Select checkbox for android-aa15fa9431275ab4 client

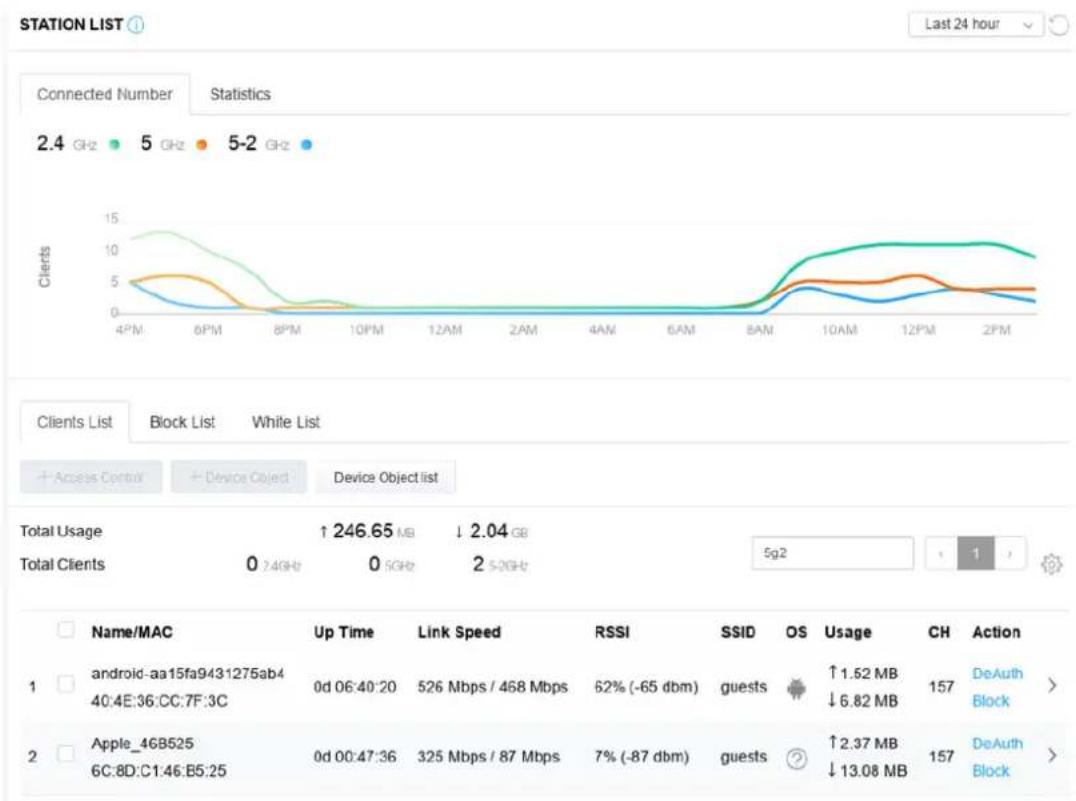click(x=66, y=684)
